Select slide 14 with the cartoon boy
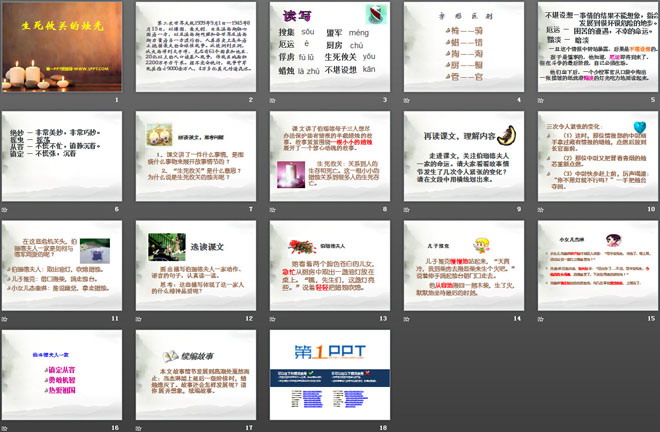 pos(464,266)
